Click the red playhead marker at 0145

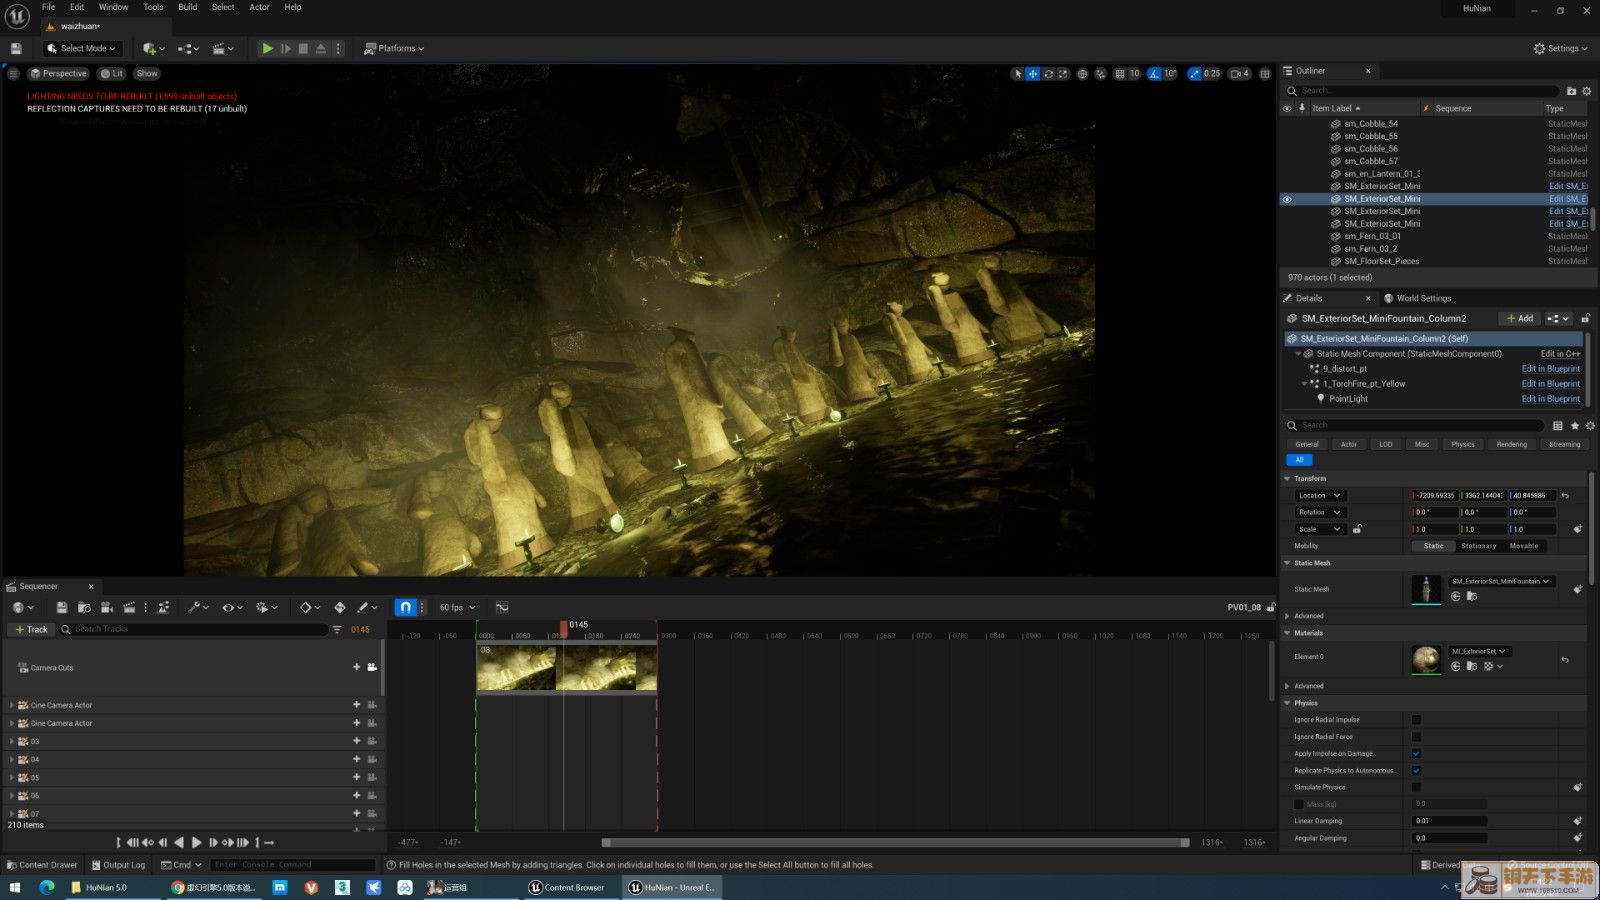tap(564, 628)
